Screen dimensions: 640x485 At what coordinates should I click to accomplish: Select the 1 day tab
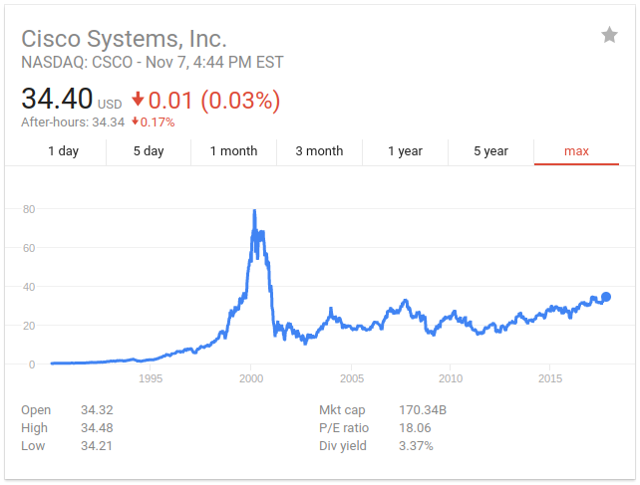(63, 151)
